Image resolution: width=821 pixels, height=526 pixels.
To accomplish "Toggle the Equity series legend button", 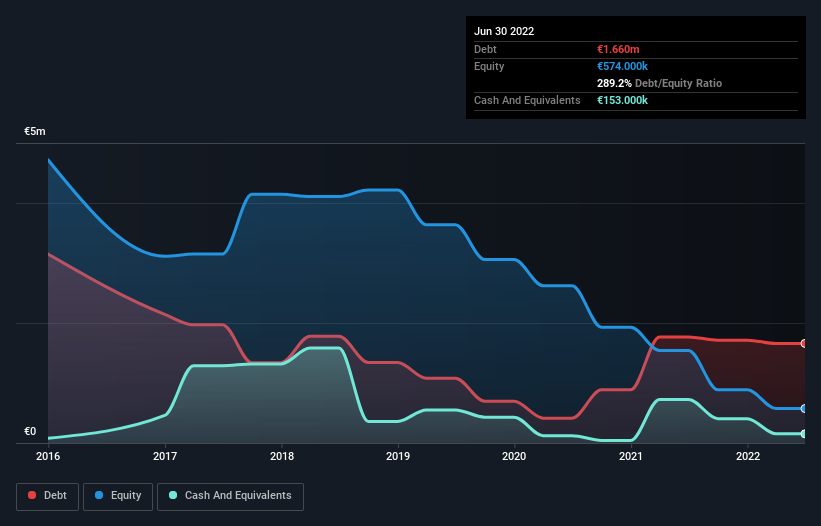I will coord(118,496).
